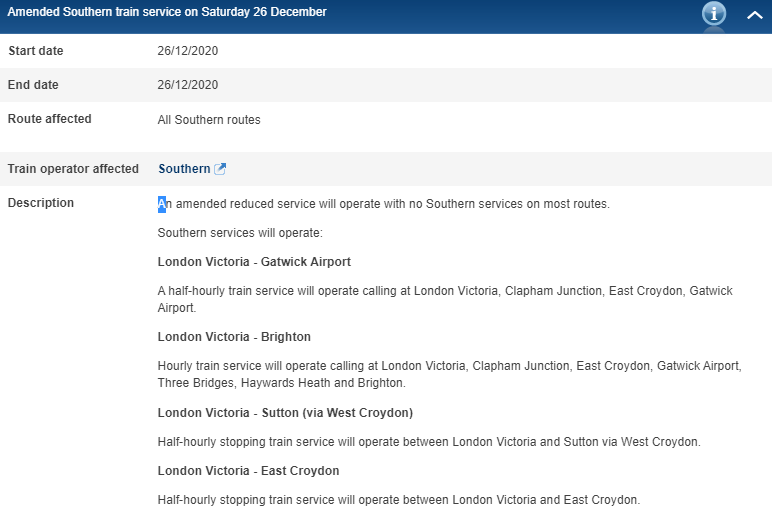Click the highlighted letter A in the description
This screenshot has width=772, height=518.
click(x=162, y=204)
